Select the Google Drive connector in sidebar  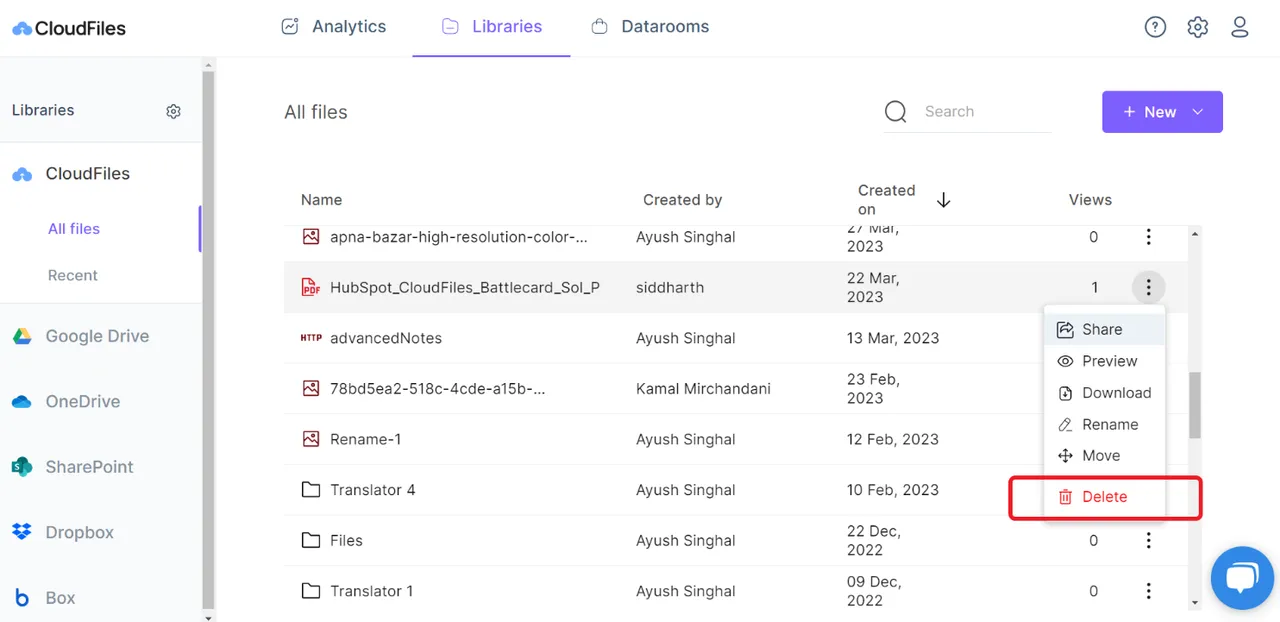click(96, 336)
